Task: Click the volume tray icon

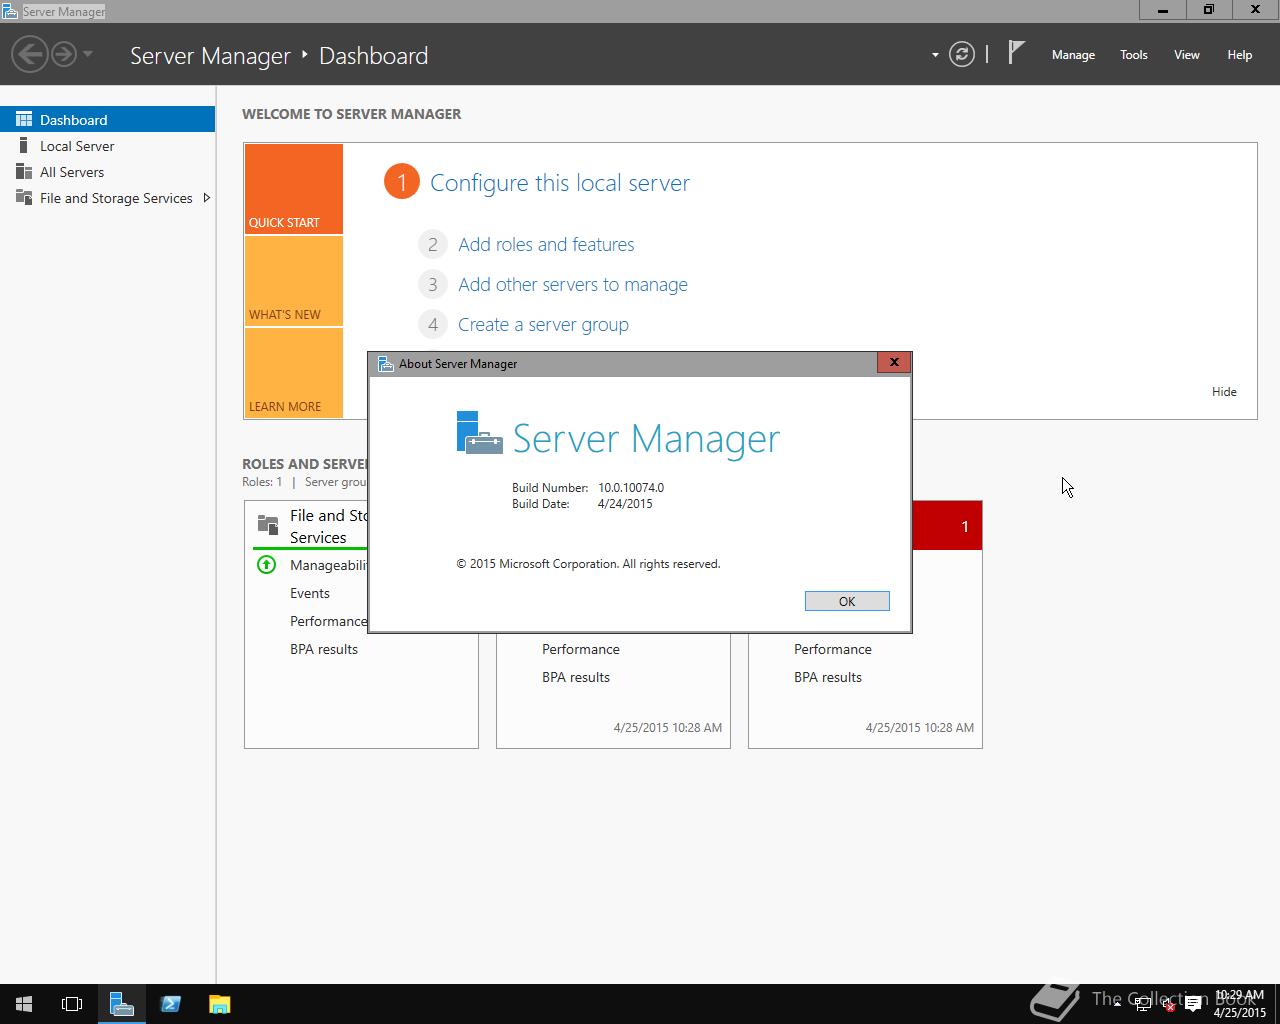Action: coord(1168,1005)
